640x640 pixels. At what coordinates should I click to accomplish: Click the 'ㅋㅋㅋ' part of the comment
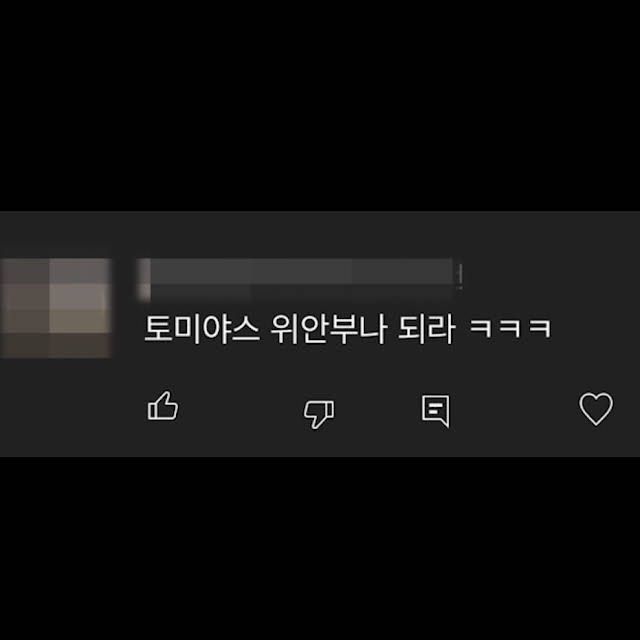[510, 329]
